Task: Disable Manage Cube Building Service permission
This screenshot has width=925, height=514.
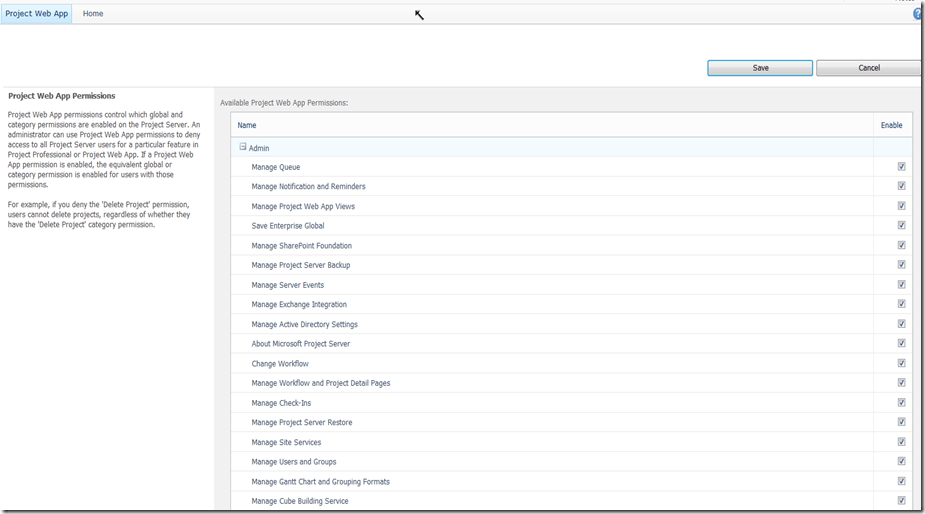Action: pos(901,501)
